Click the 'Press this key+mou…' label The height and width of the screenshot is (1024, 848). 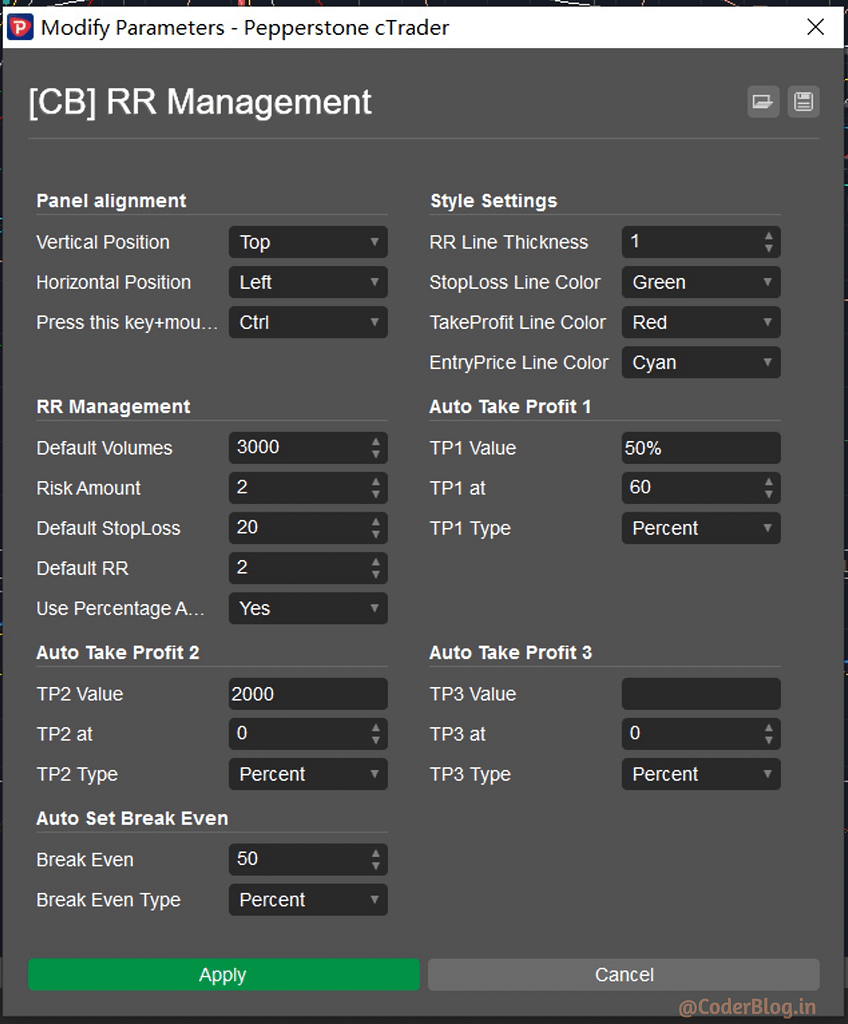tap(127, 322)
